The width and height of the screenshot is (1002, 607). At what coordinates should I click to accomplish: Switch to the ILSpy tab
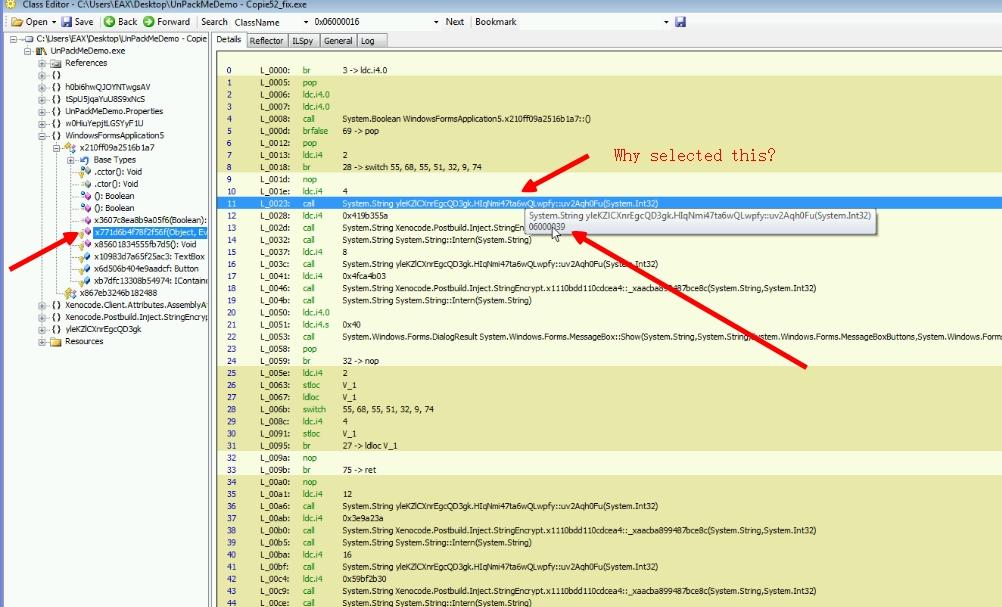[x=303, y=41]
